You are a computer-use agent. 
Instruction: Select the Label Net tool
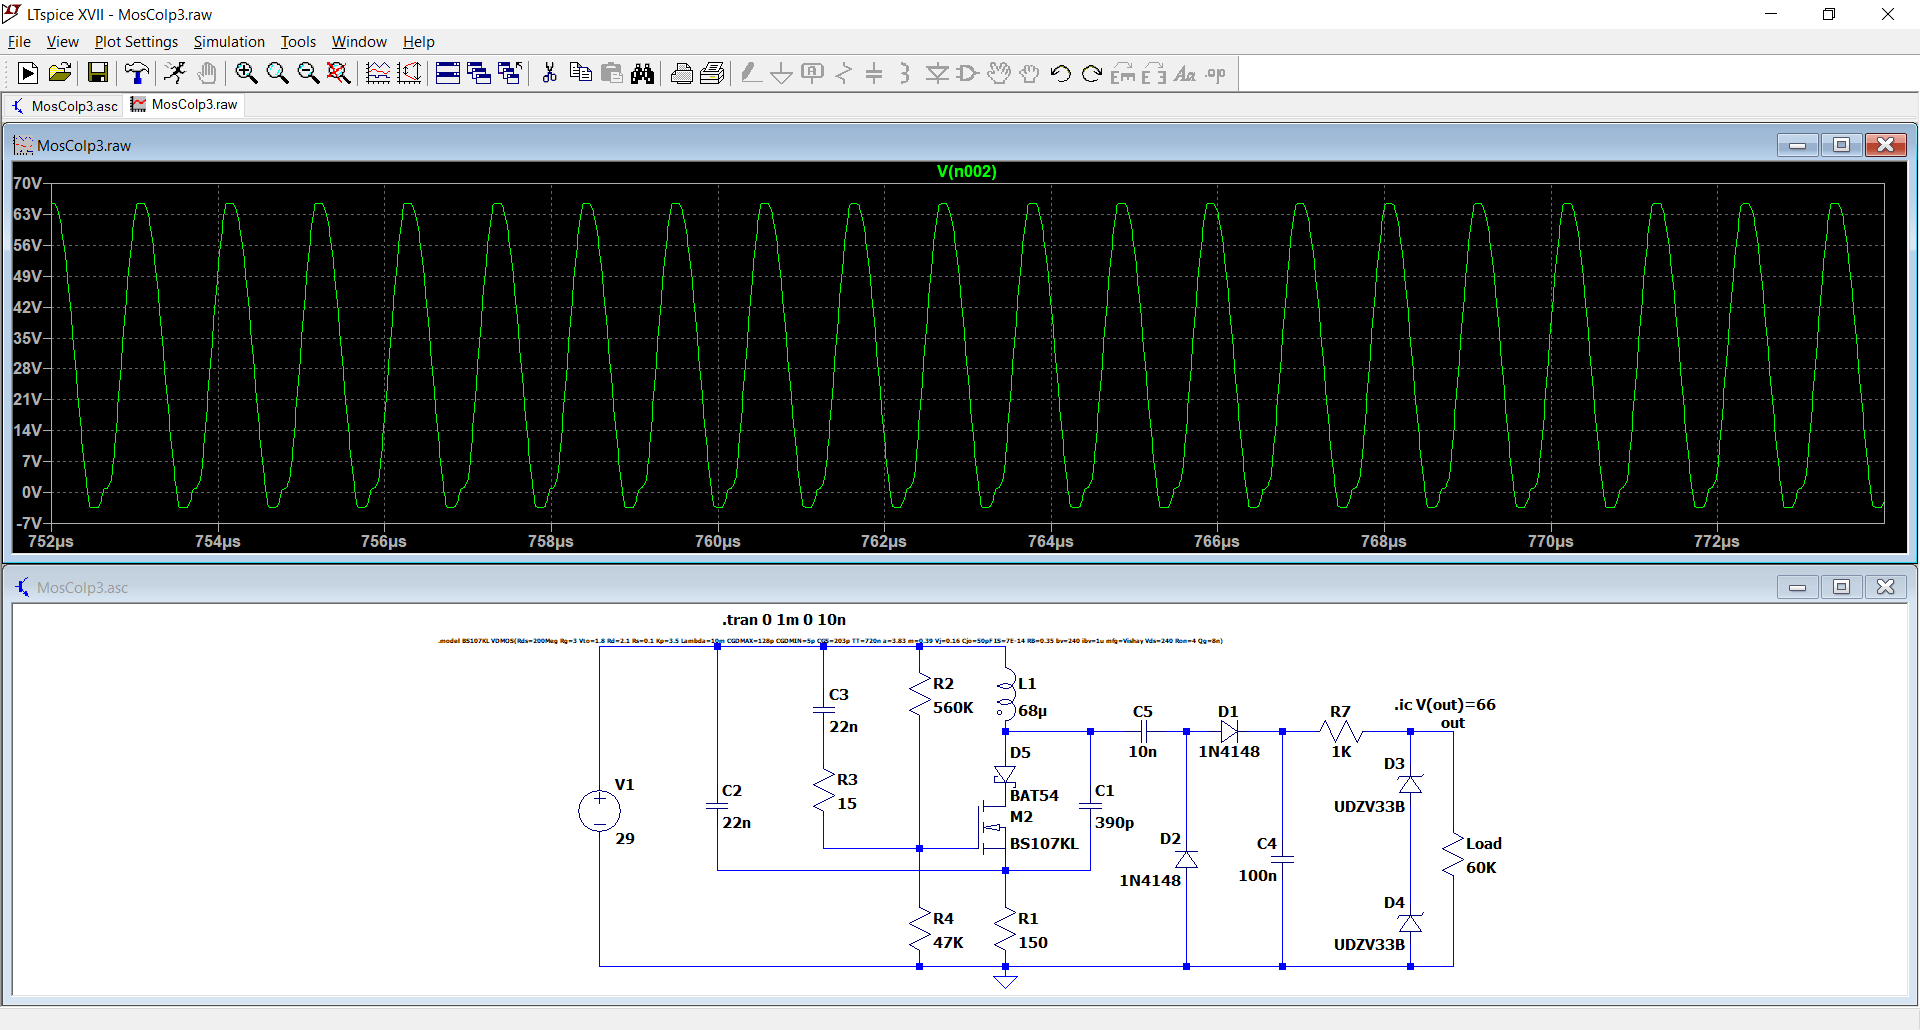[x=813, y=73]
